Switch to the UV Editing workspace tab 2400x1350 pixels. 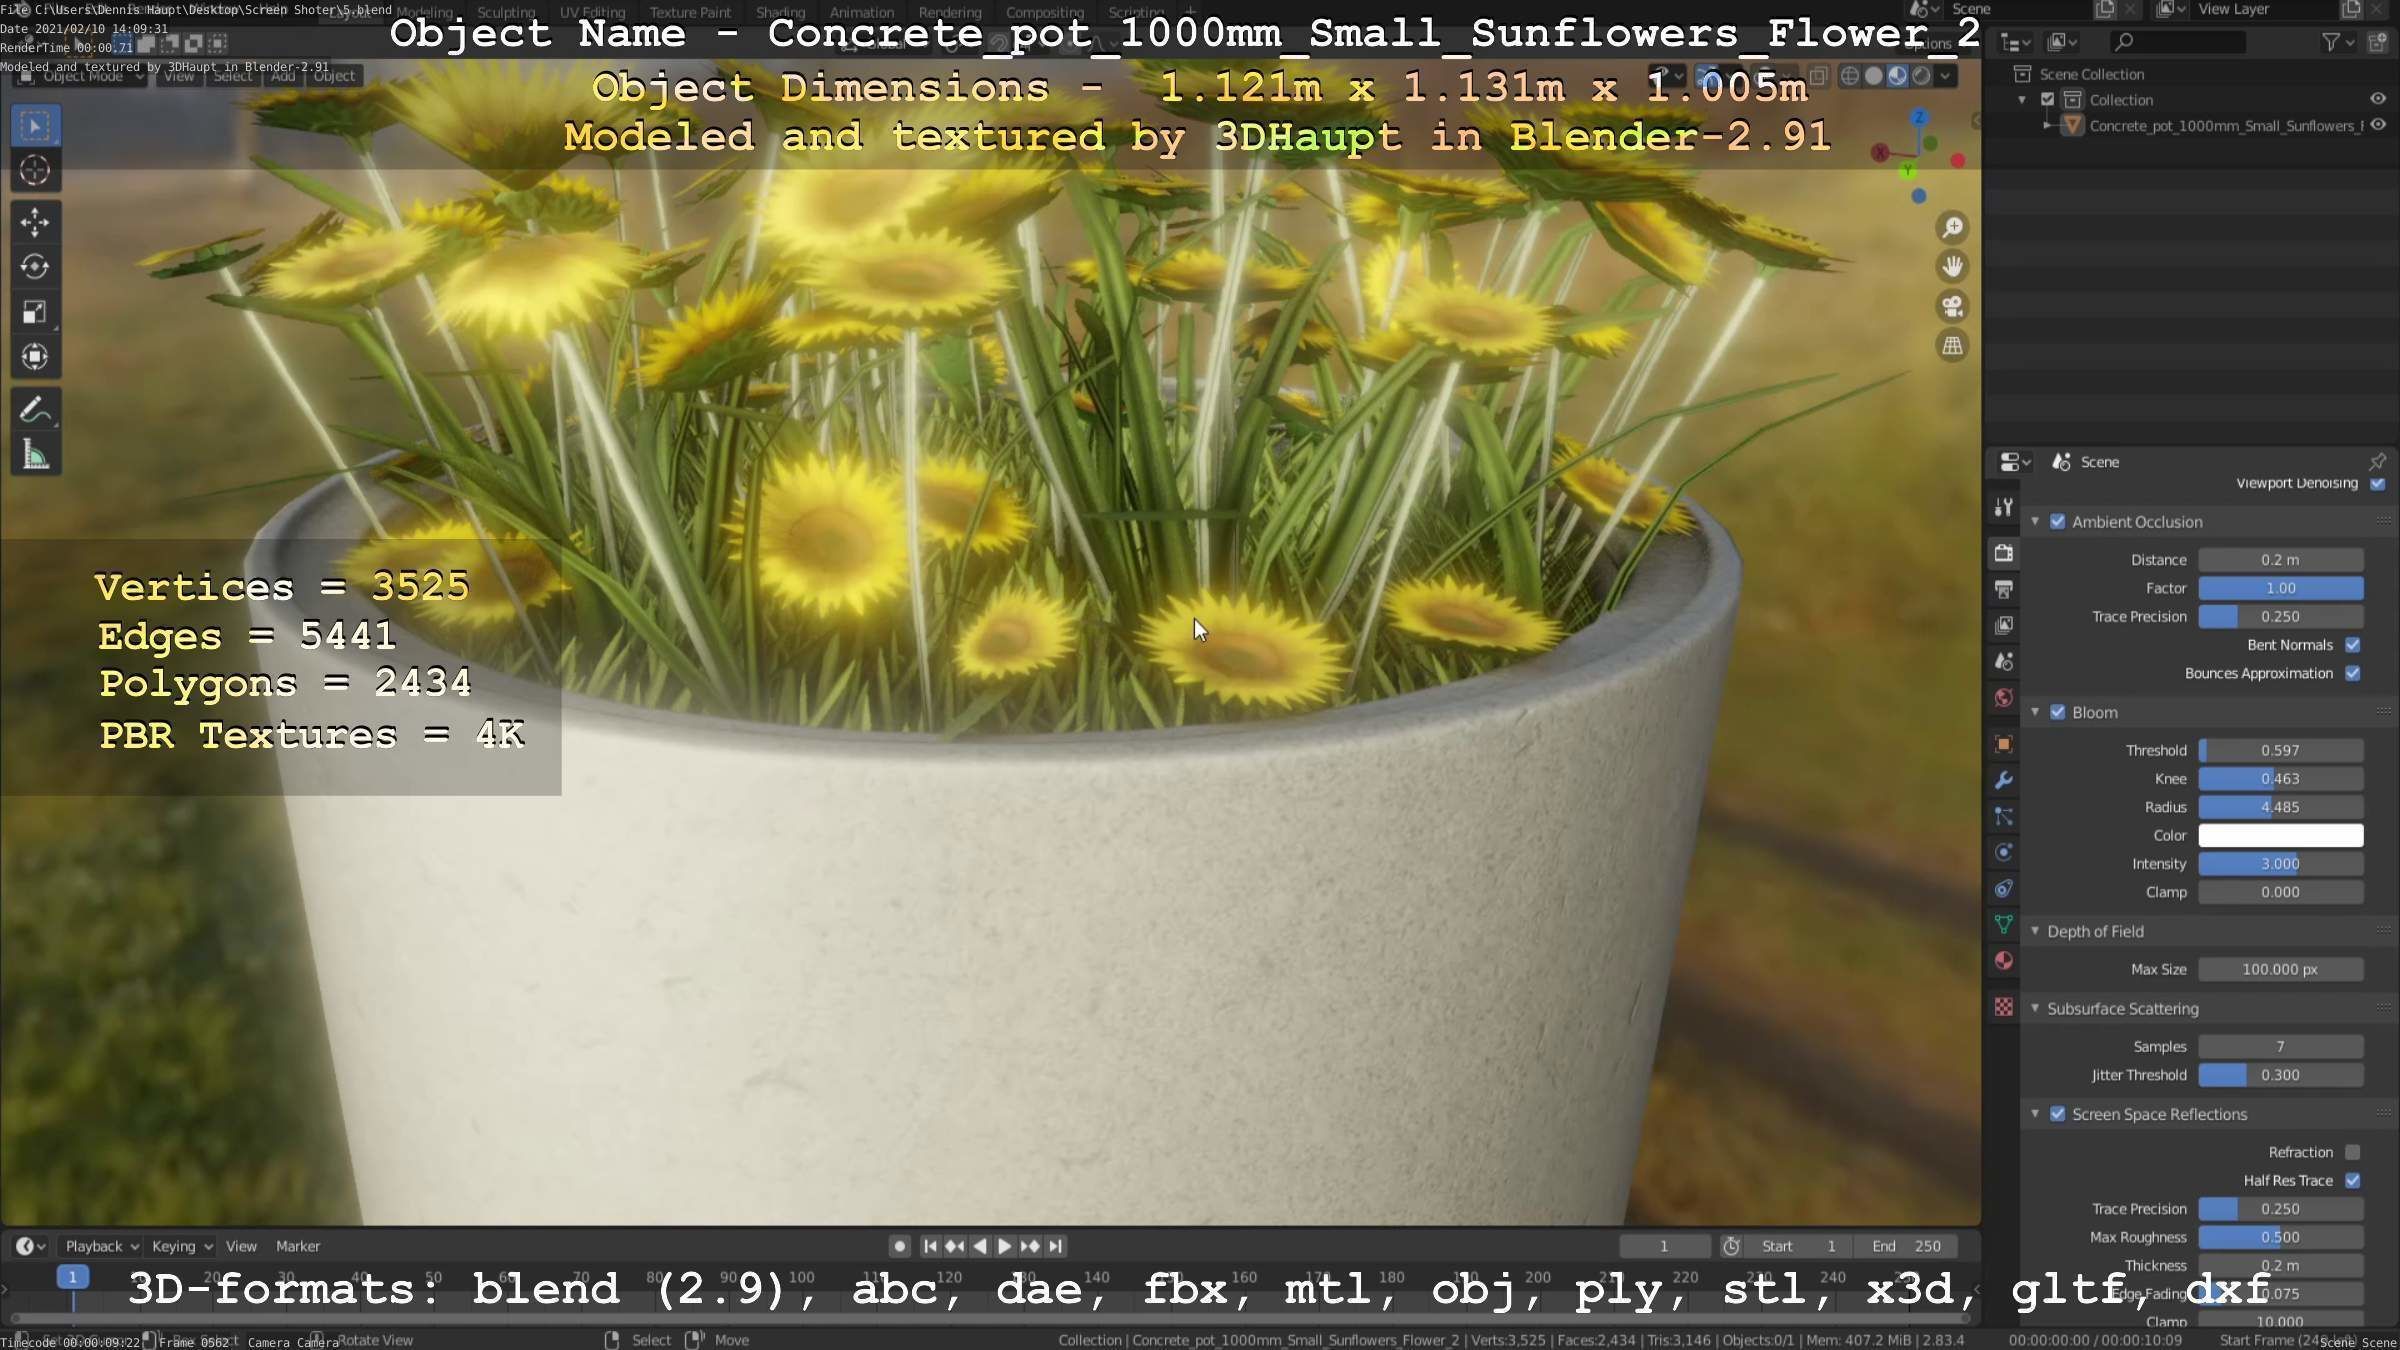(592, 12)
